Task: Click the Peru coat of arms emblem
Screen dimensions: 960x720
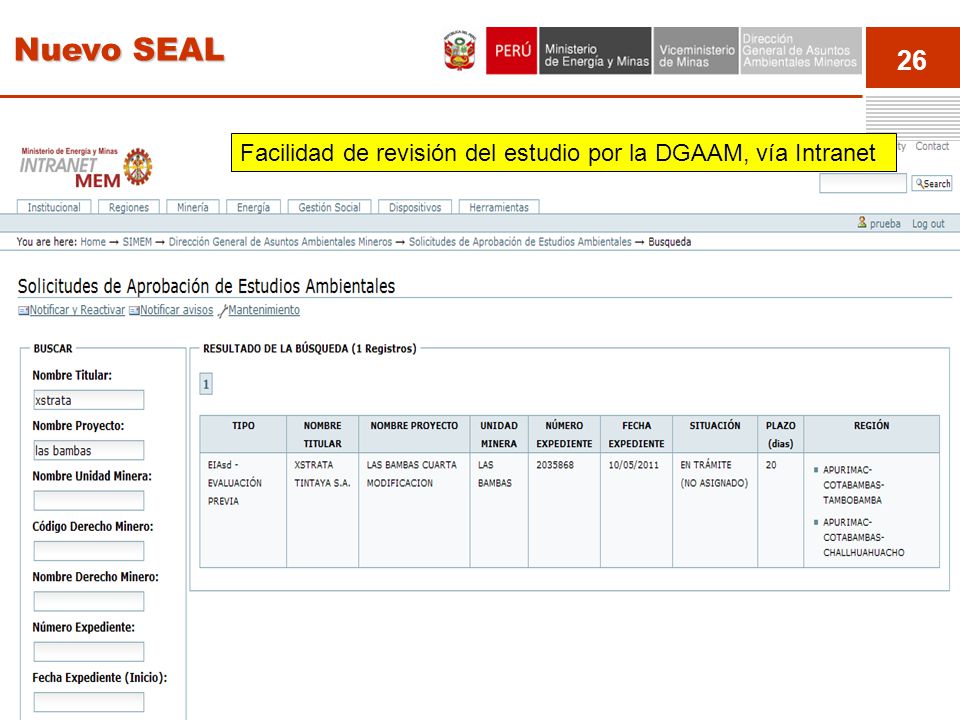Action: 460,50
